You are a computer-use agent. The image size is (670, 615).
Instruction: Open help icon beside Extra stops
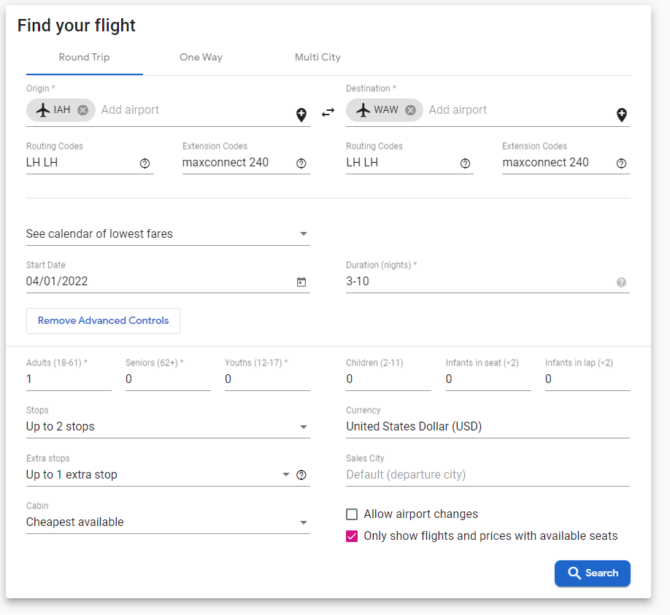click(x=301, y=475)
